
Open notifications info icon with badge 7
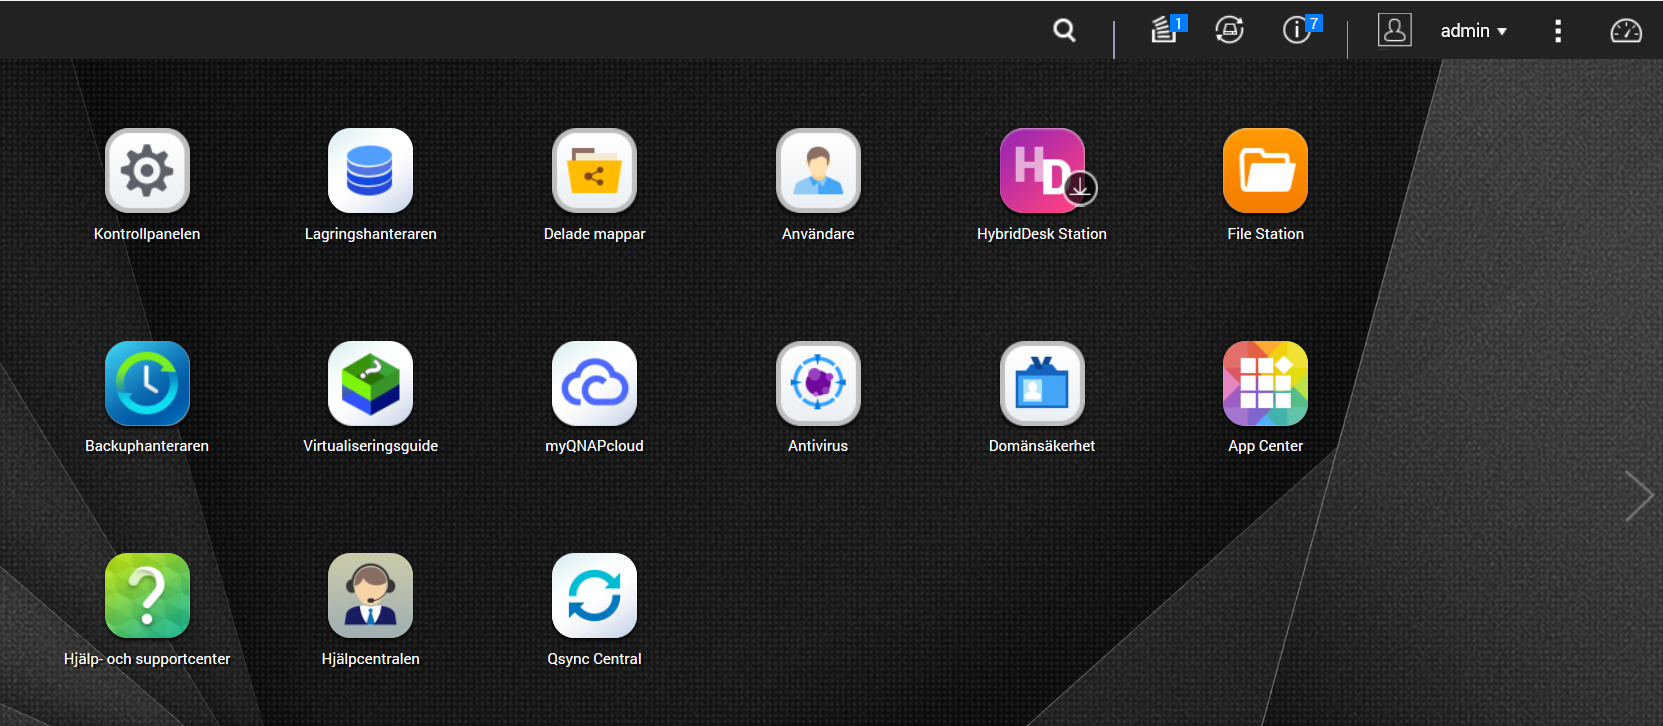[1300, 29]
